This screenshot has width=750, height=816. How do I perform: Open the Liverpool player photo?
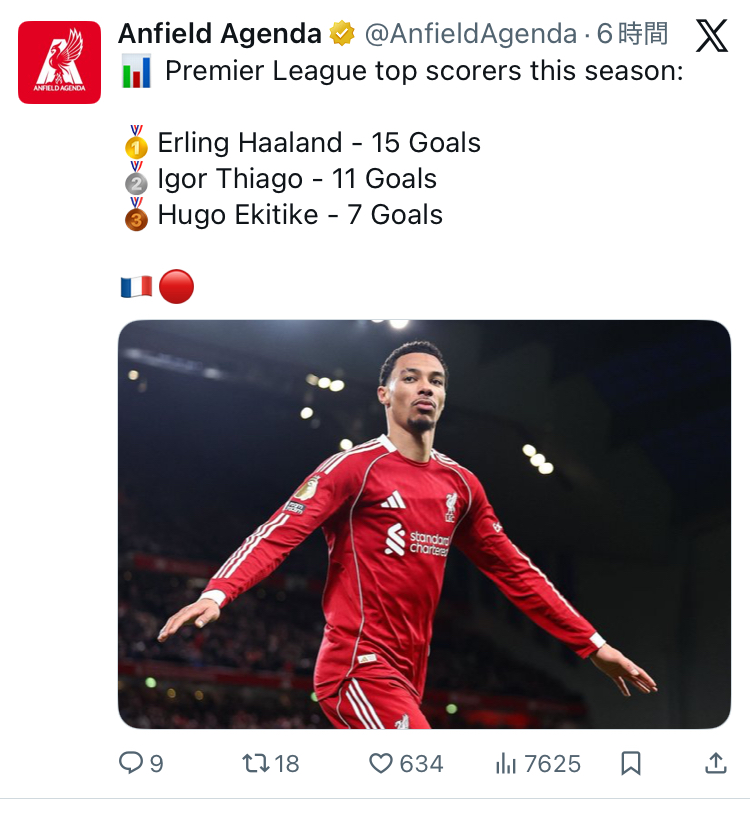424,524
